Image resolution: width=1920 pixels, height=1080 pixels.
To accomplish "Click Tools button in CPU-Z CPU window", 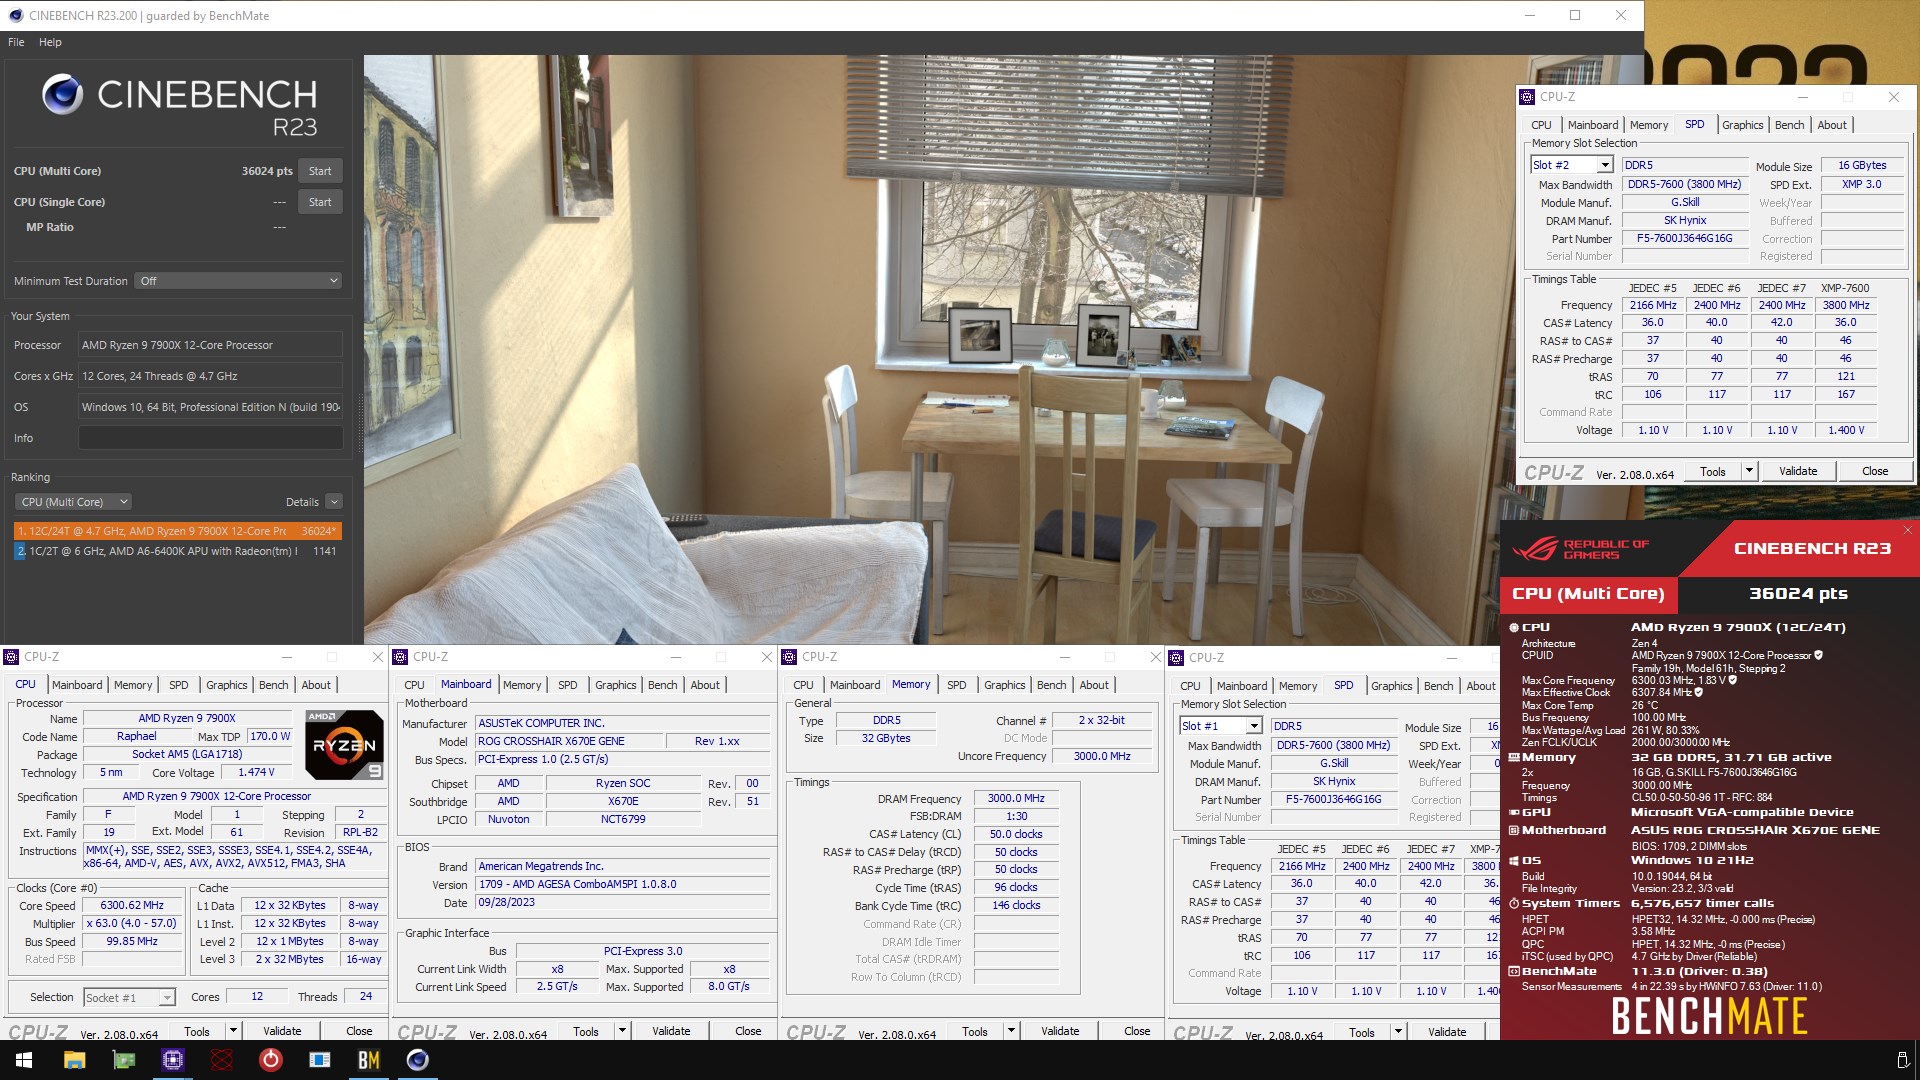I will [197, 1031].
